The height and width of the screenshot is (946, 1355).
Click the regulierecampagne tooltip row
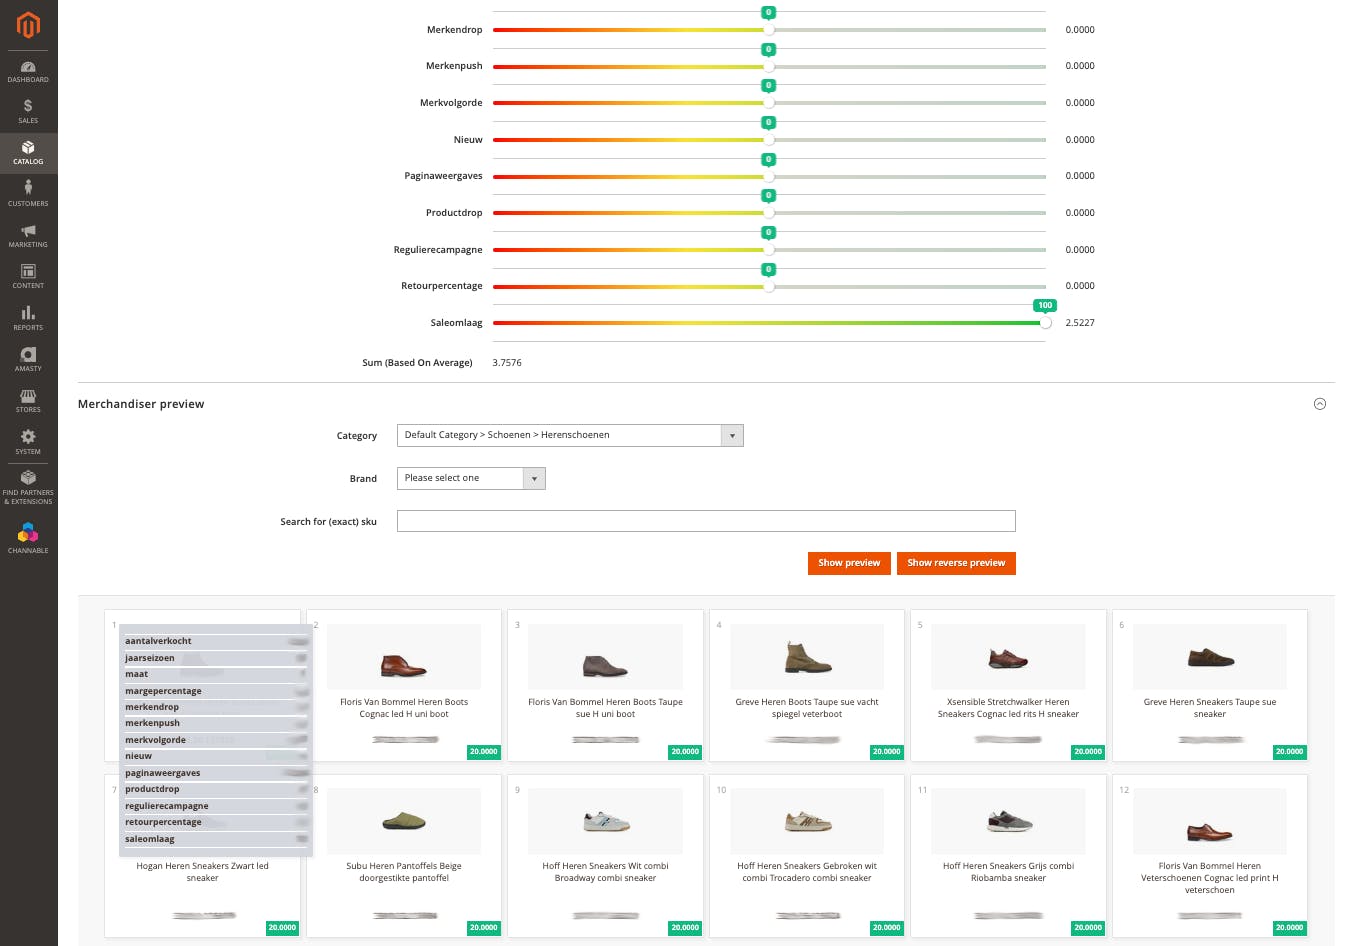tap(216, 806)
